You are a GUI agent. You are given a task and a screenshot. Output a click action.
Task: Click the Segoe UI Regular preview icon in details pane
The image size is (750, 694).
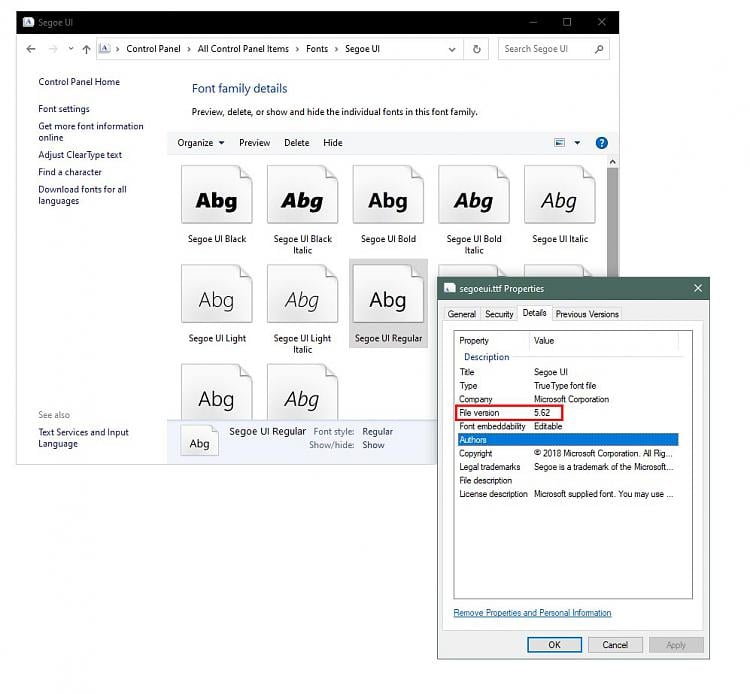click(x=199, y=441)
